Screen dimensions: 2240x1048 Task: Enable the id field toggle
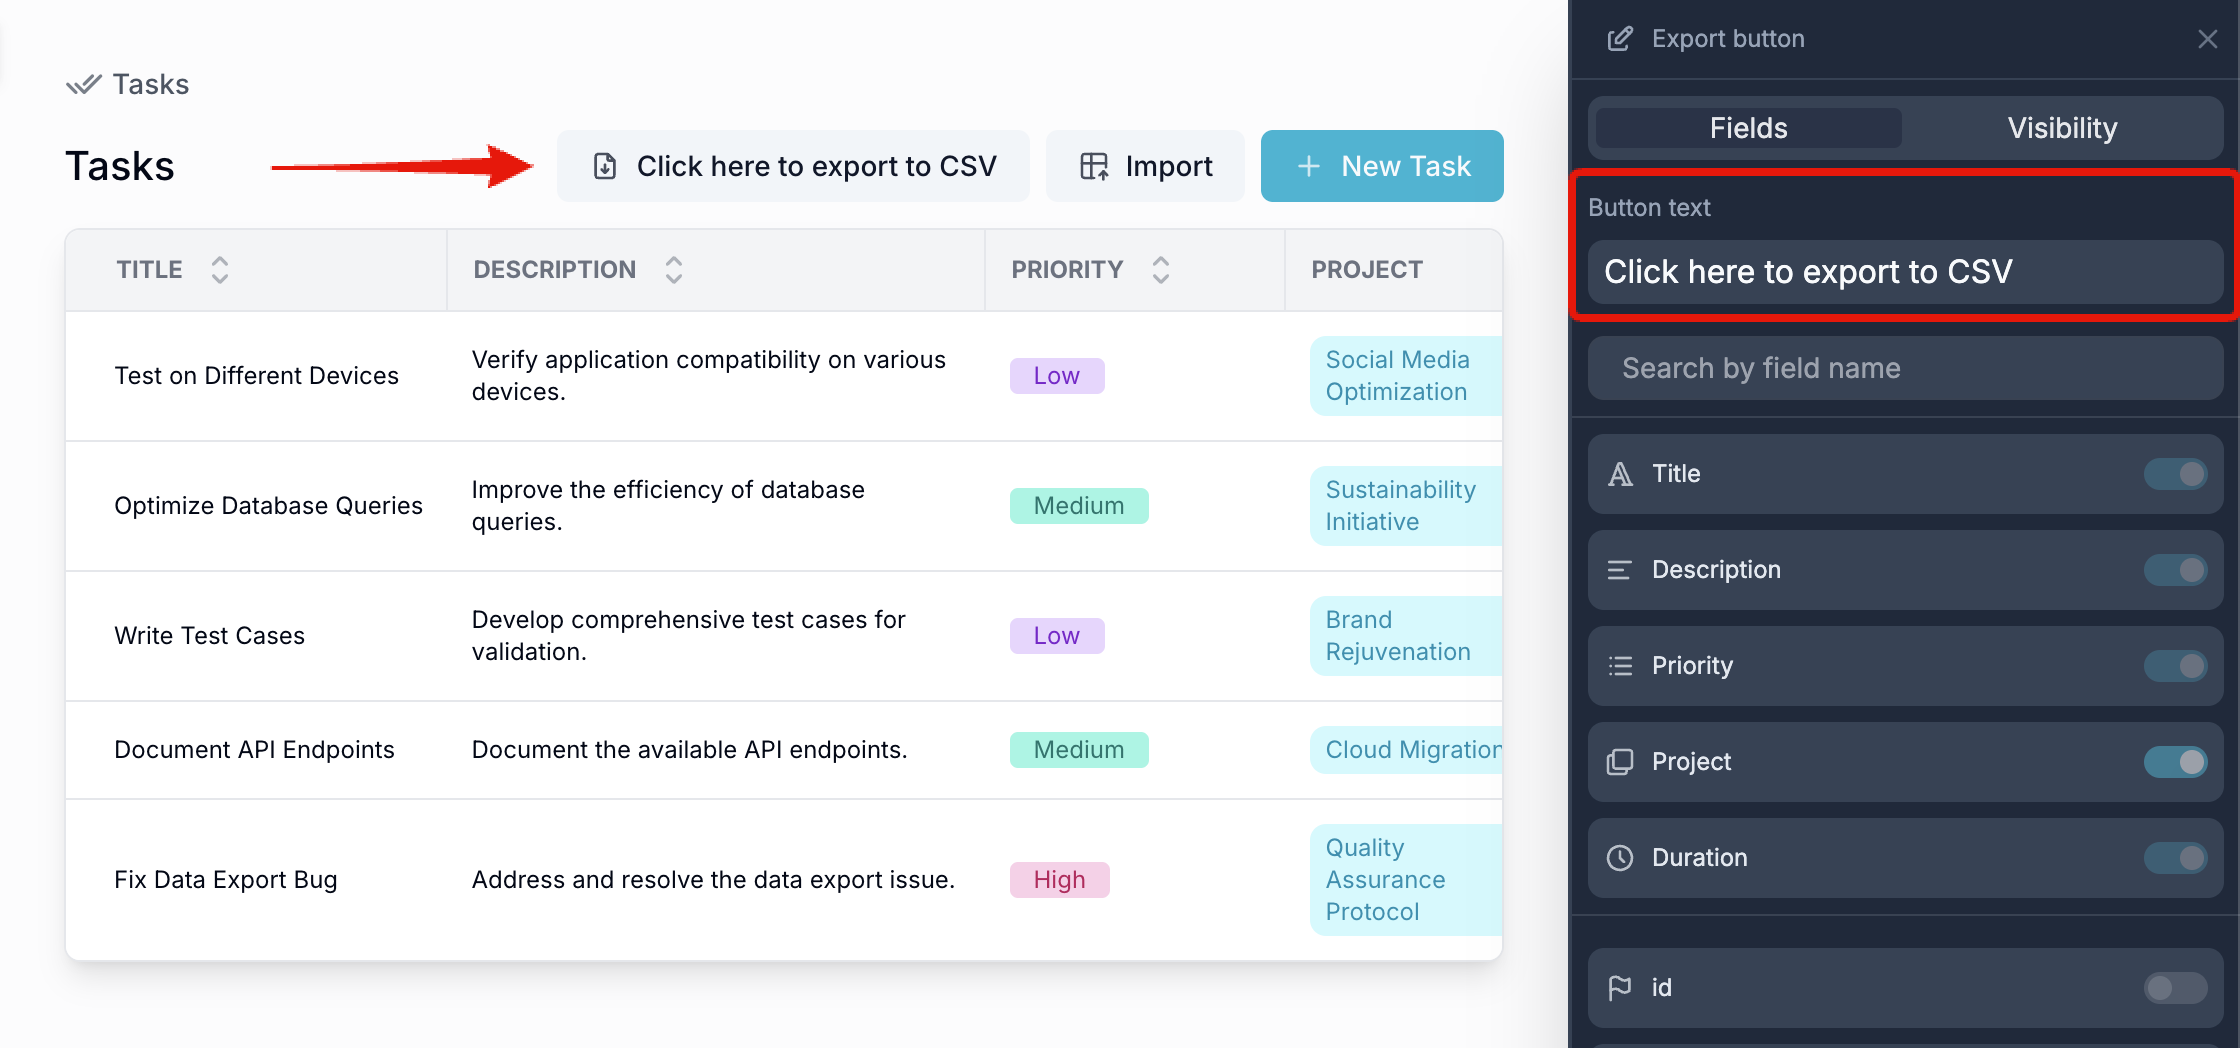2175,988
